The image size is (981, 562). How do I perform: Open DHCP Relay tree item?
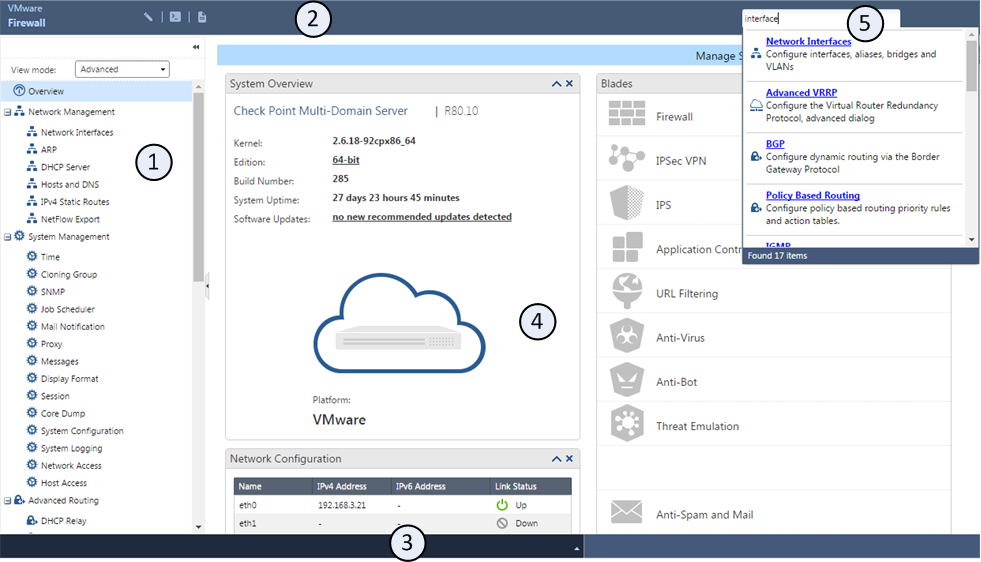pyautogui.click(x=63, y=521)
